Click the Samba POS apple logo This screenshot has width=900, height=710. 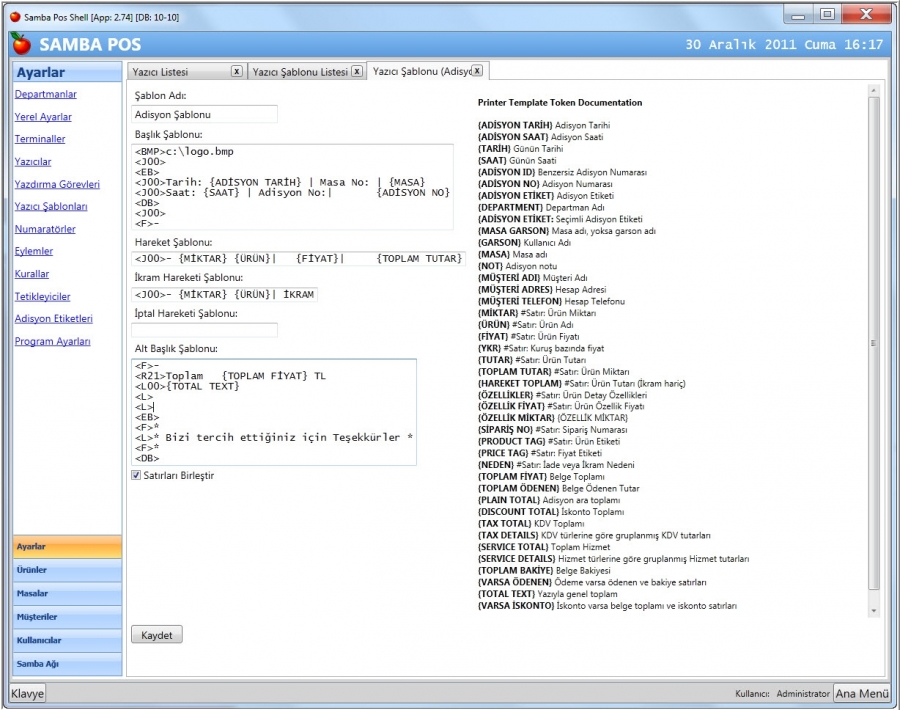tap(21, 44)
